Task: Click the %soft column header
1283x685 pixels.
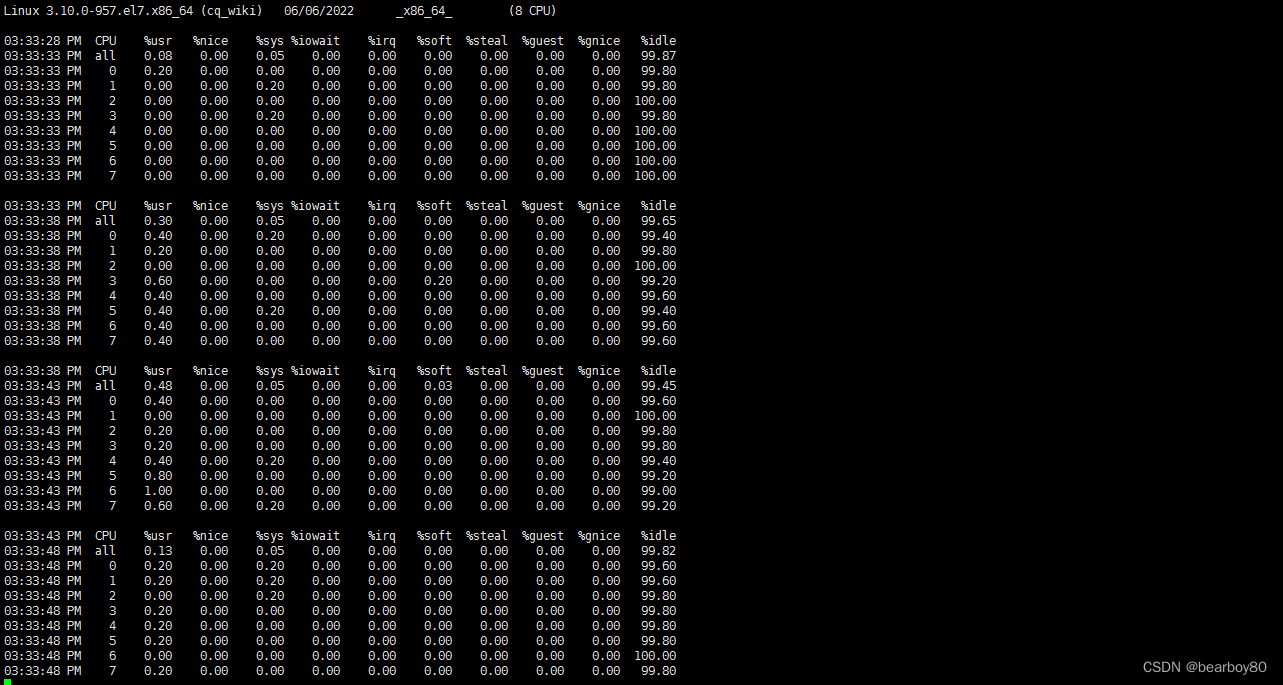Action: point(433,40)
